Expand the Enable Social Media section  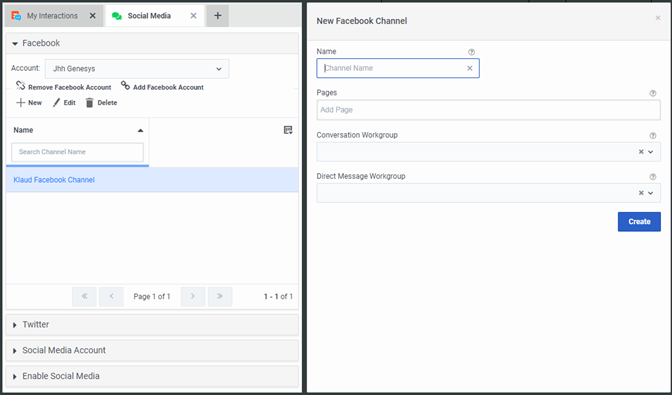pyautogui.click(x=152, y=376)
